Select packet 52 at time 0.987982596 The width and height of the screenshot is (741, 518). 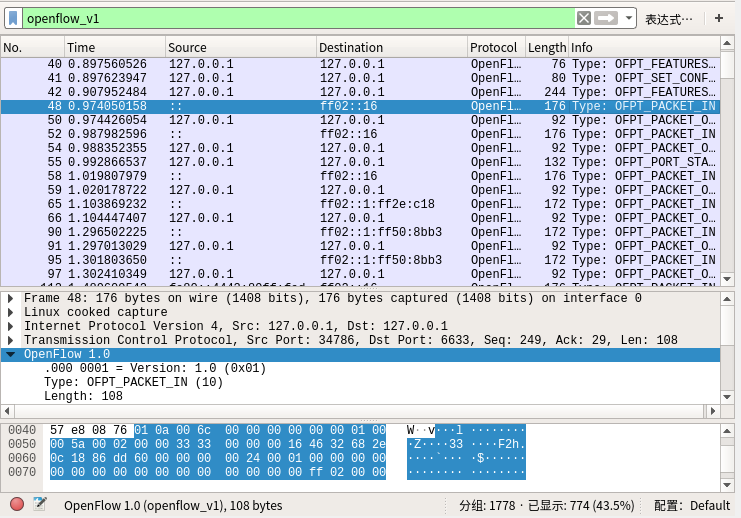coord(360,134)
